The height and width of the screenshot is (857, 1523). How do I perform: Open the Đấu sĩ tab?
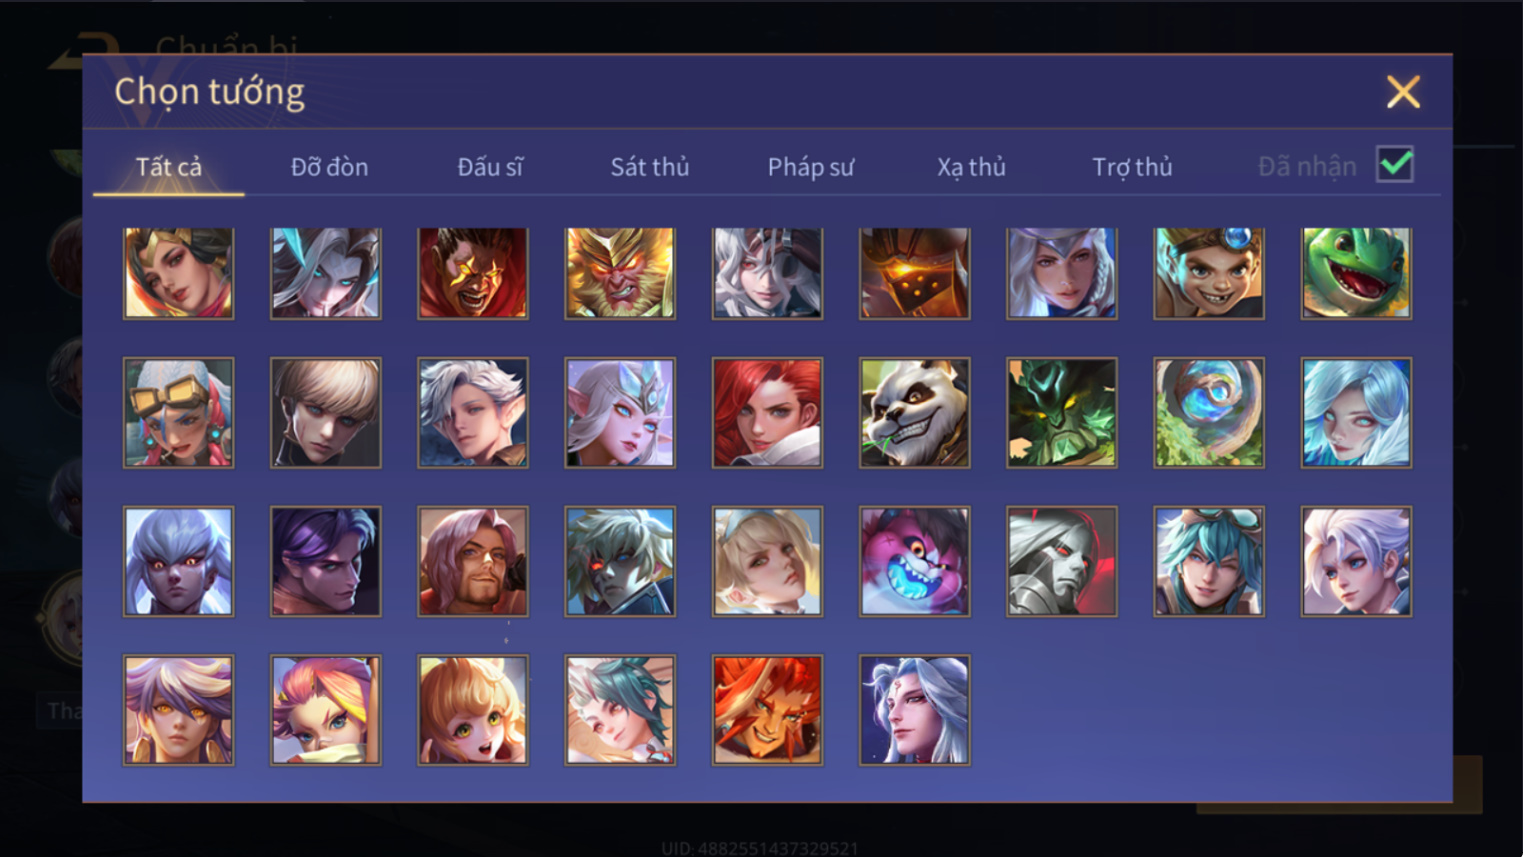(x=490, y=167)
